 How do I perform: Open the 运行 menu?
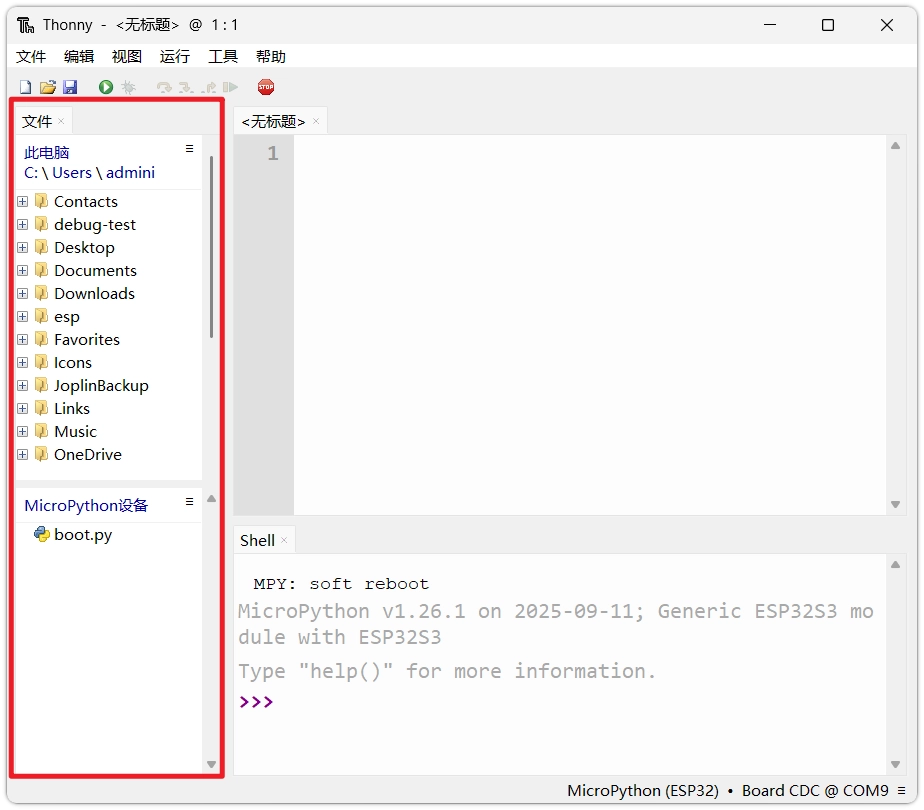(x=174, y=57)
